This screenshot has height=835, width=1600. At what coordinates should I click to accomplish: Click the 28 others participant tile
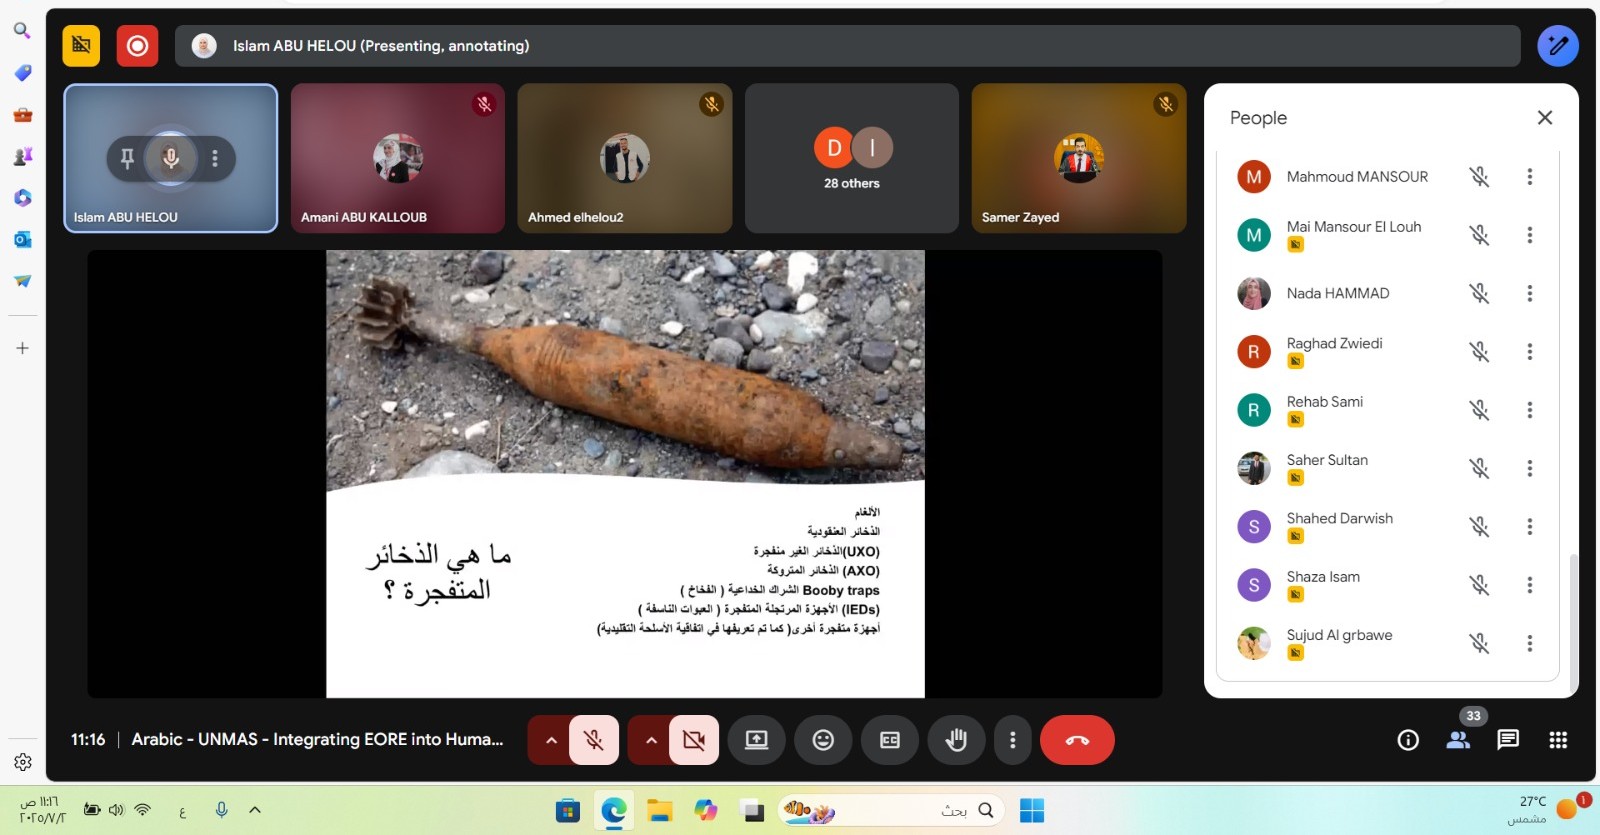[852, 158]
